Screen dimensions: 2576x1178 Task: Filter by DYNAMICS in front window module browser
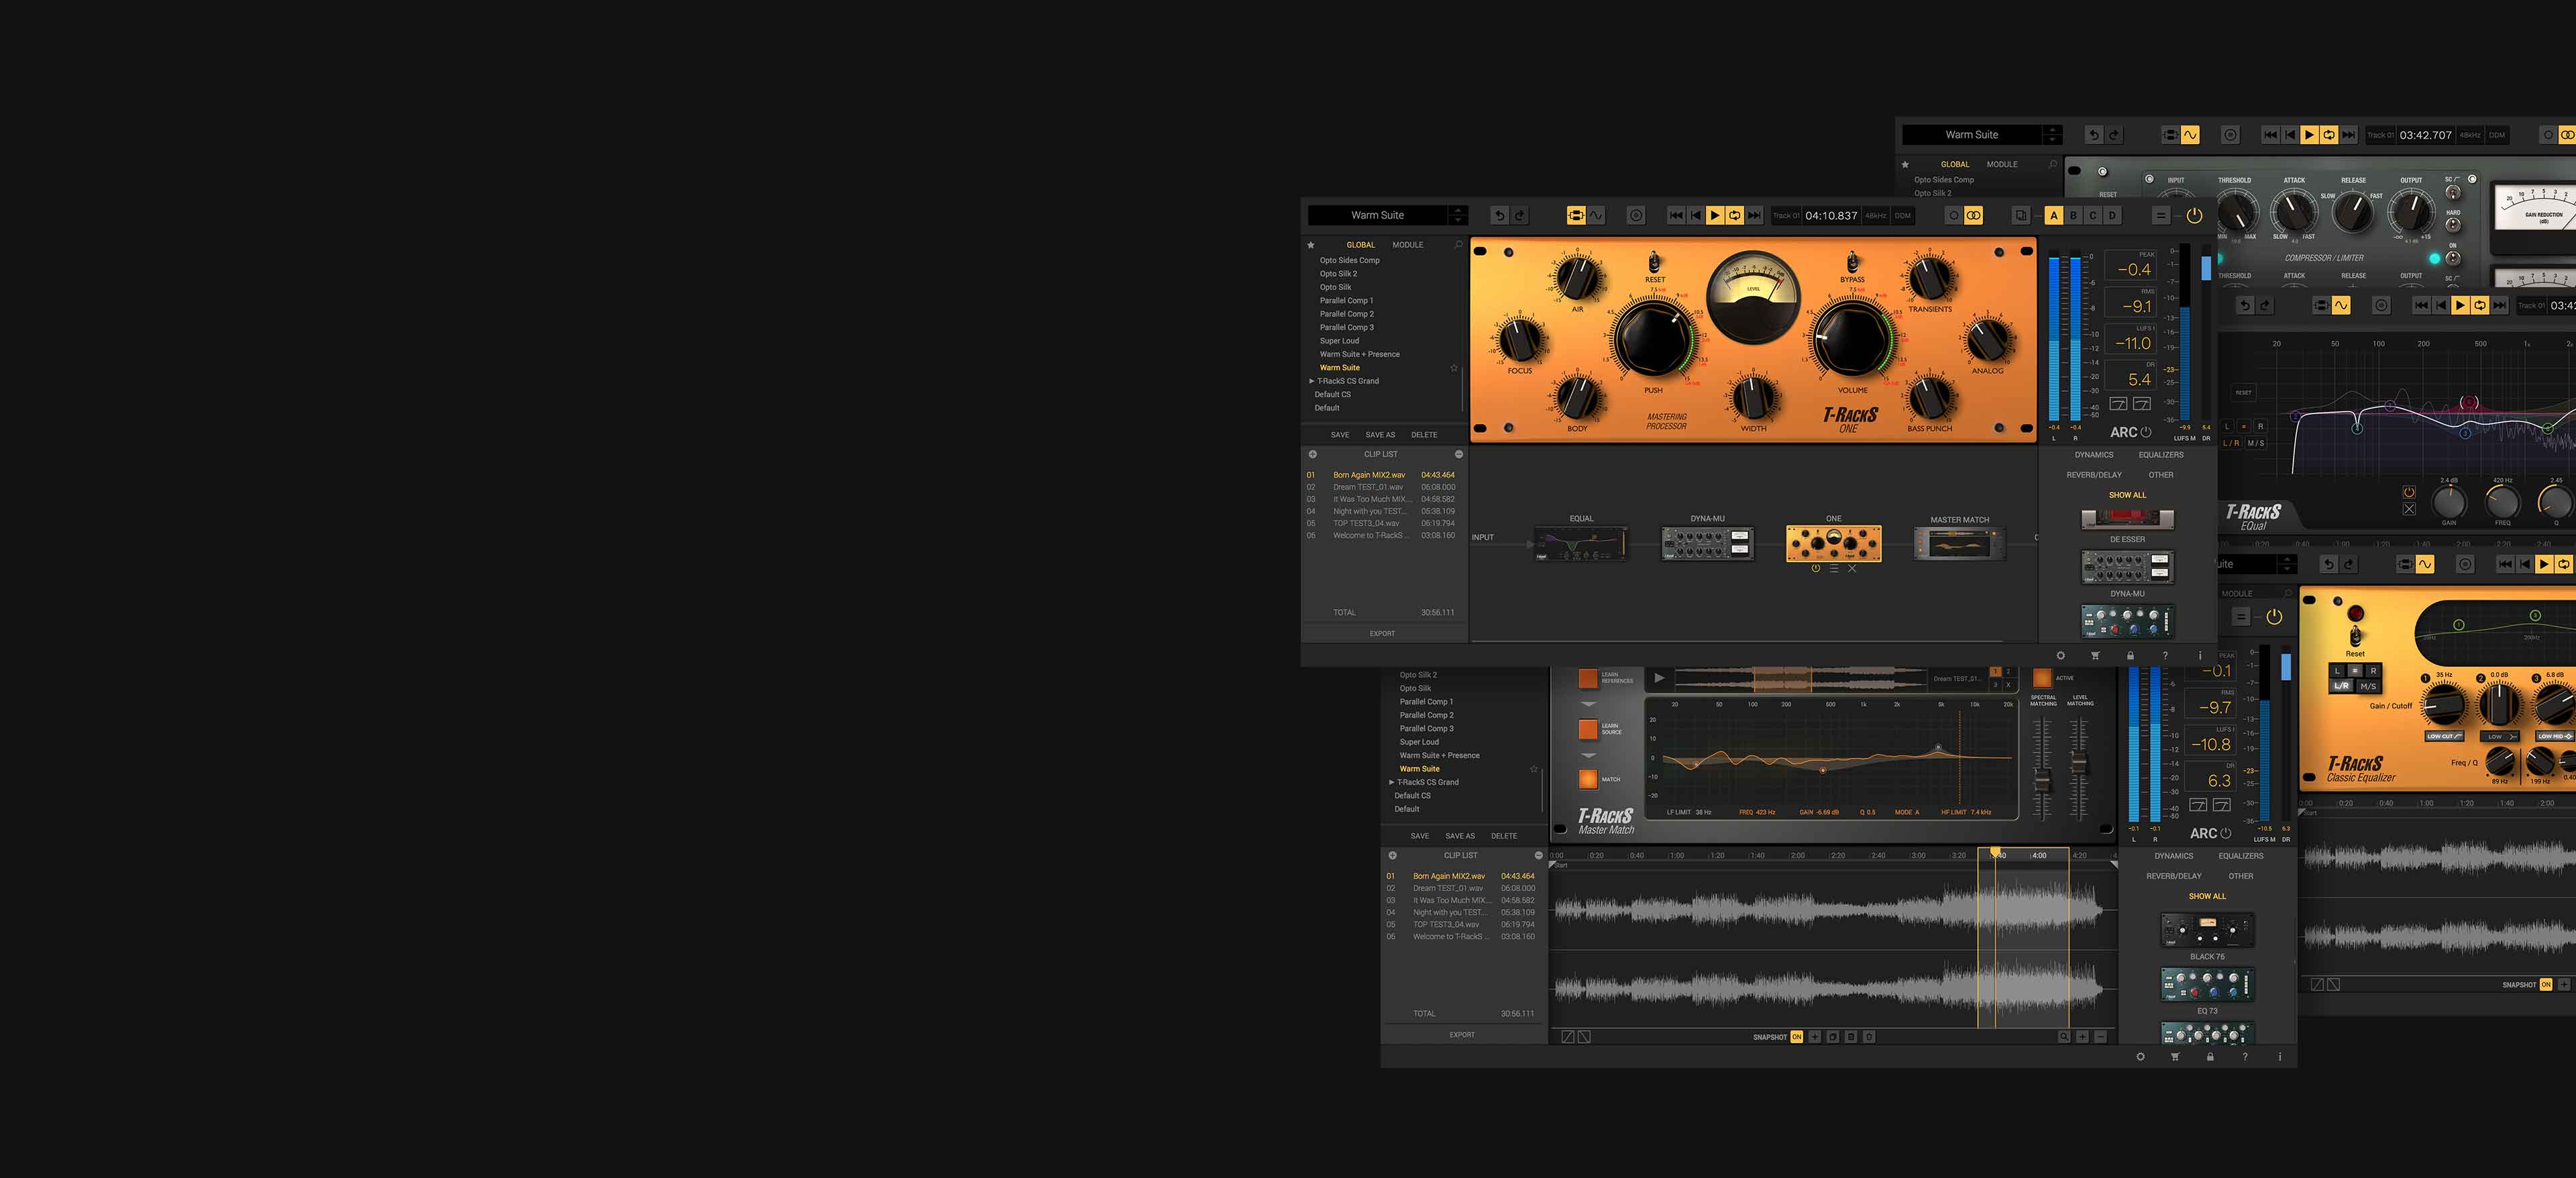click(x=2093, y=455)
